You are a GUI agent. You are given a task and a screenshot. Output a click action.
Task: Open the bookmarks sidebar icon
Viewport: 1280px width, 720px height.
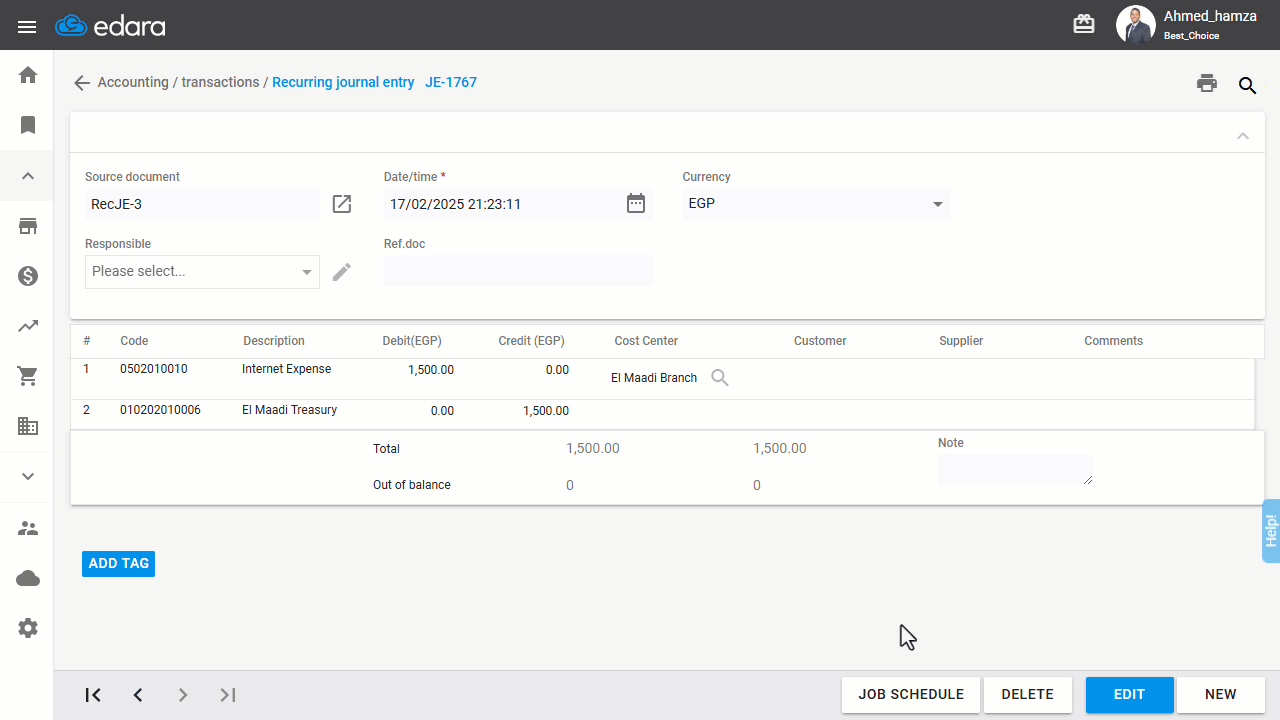[x=28, y=125]
